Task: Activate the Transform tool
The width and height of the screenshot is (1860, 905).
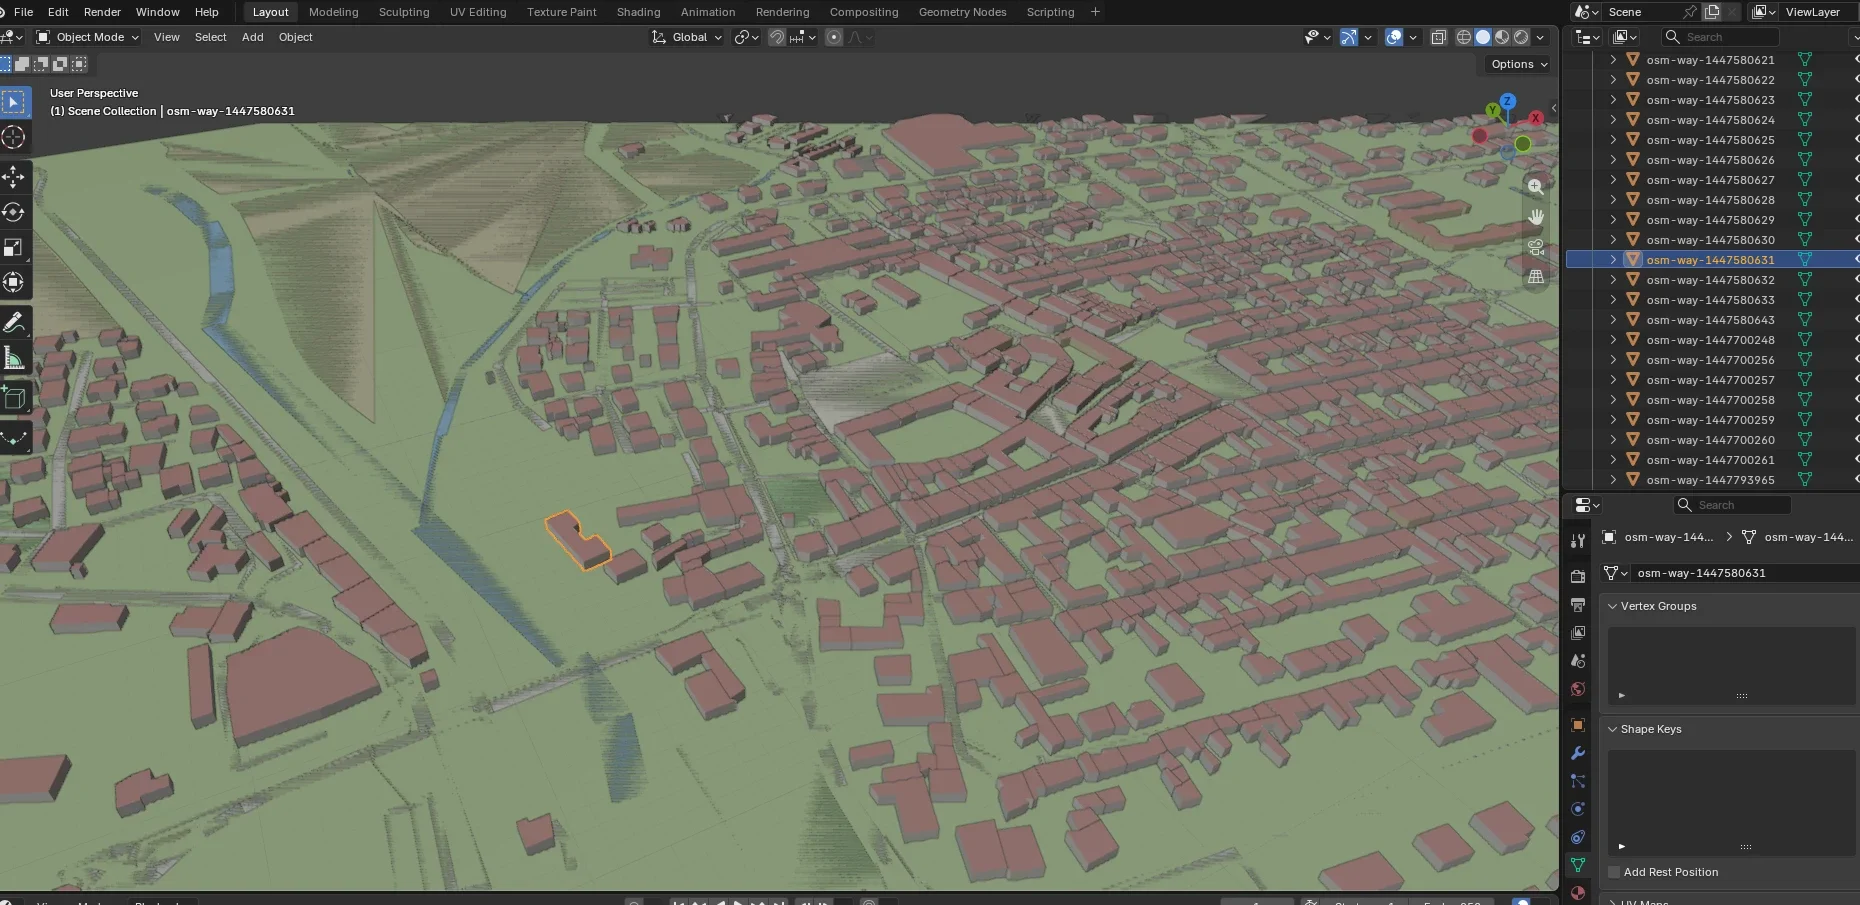Action: click(x=14, y=282)
